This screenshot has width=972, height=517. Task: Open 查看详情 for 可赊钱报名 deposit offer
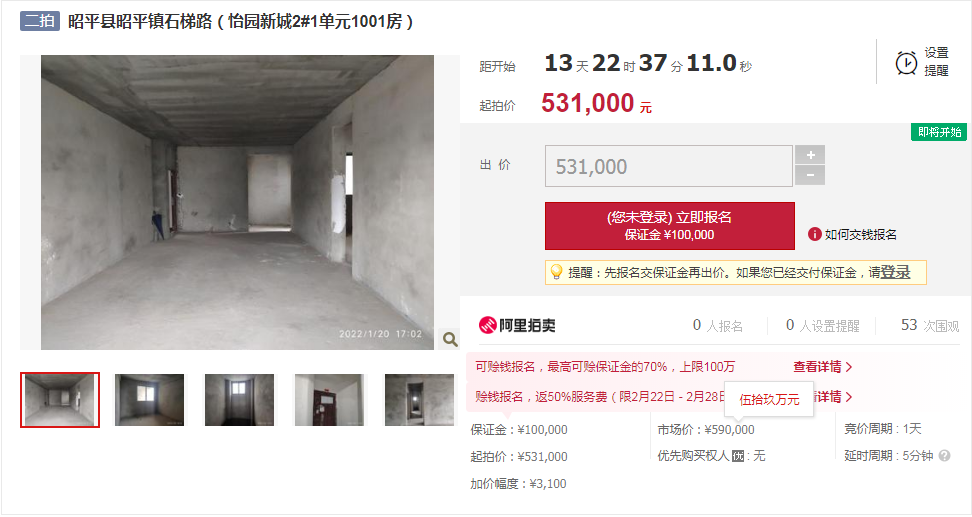(823, 367)
